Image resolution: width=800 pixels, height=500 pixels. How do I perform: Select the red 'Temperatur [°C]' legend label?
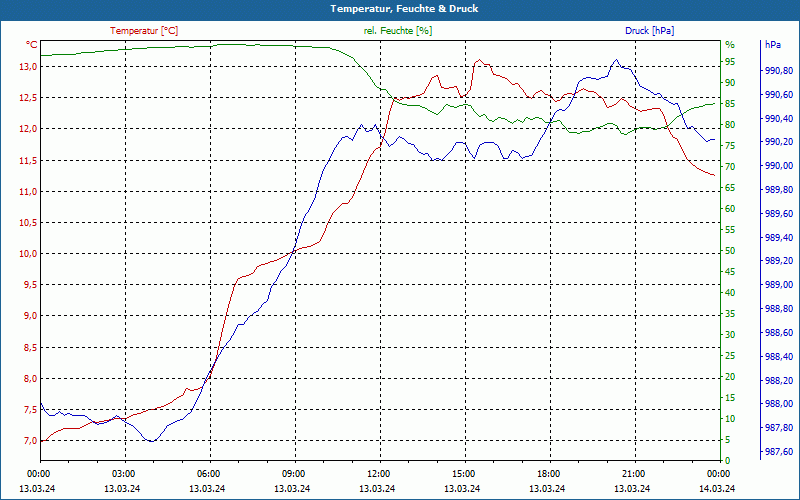pos(144,31)
